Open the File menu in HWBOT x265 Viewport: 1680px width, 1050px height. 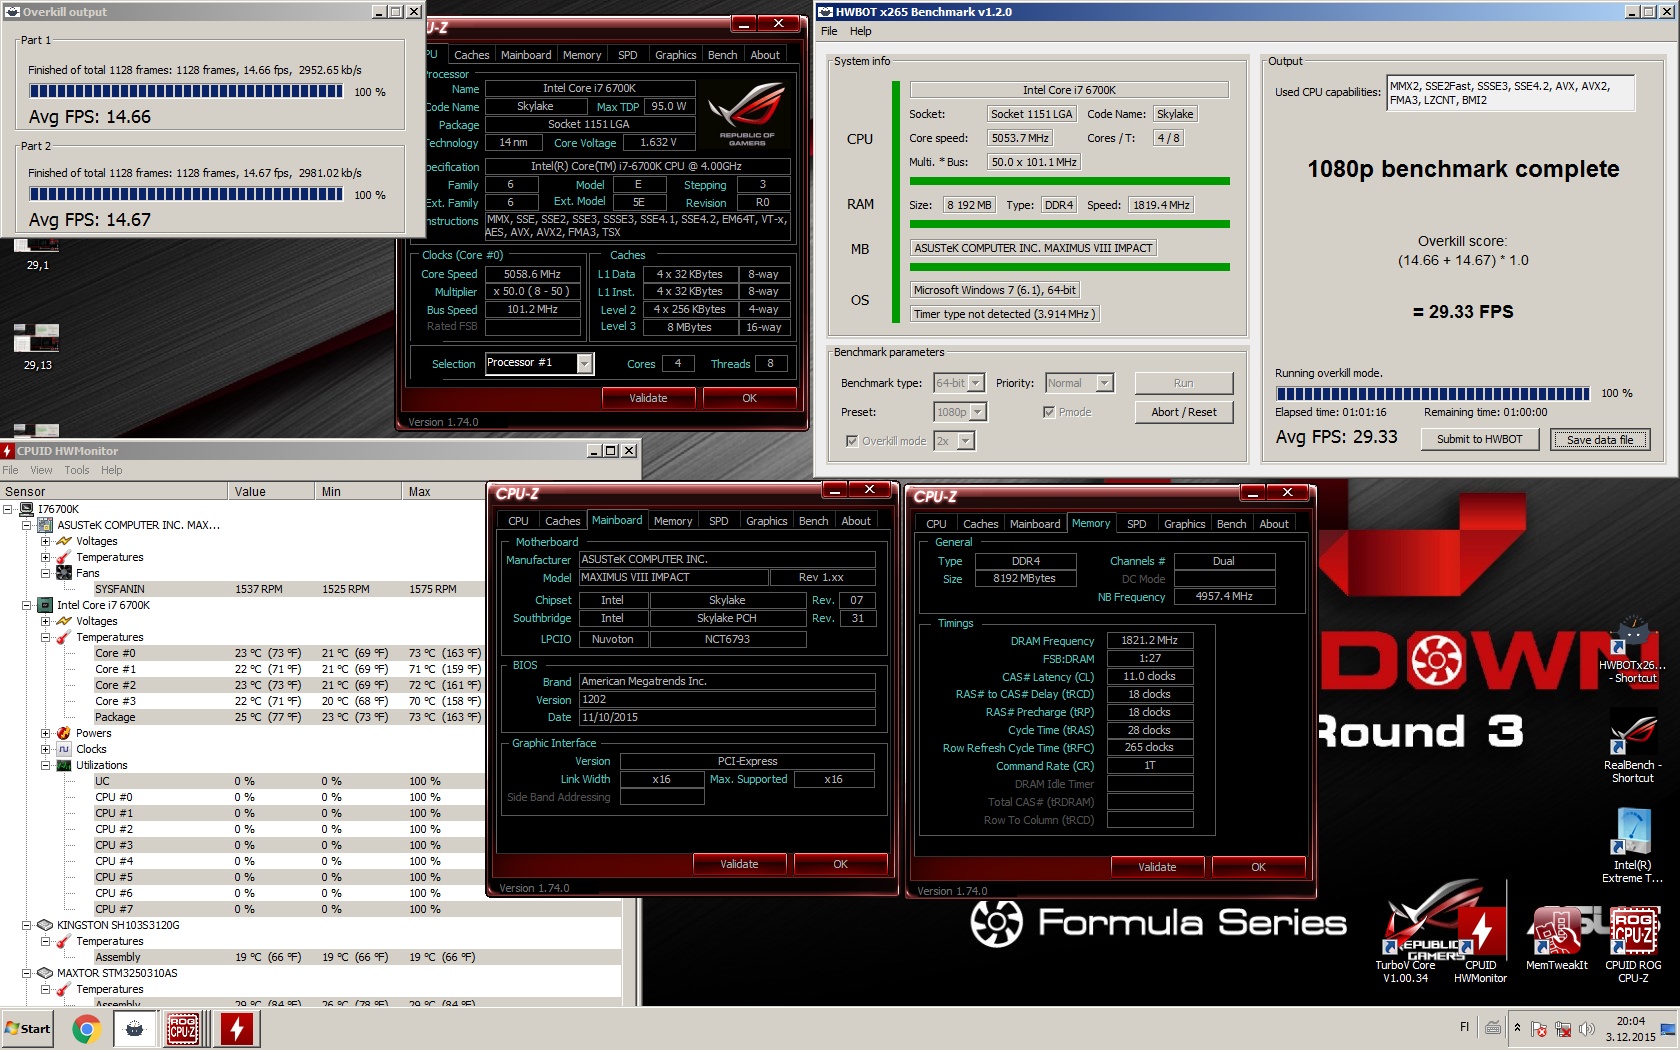coord(829,31)
